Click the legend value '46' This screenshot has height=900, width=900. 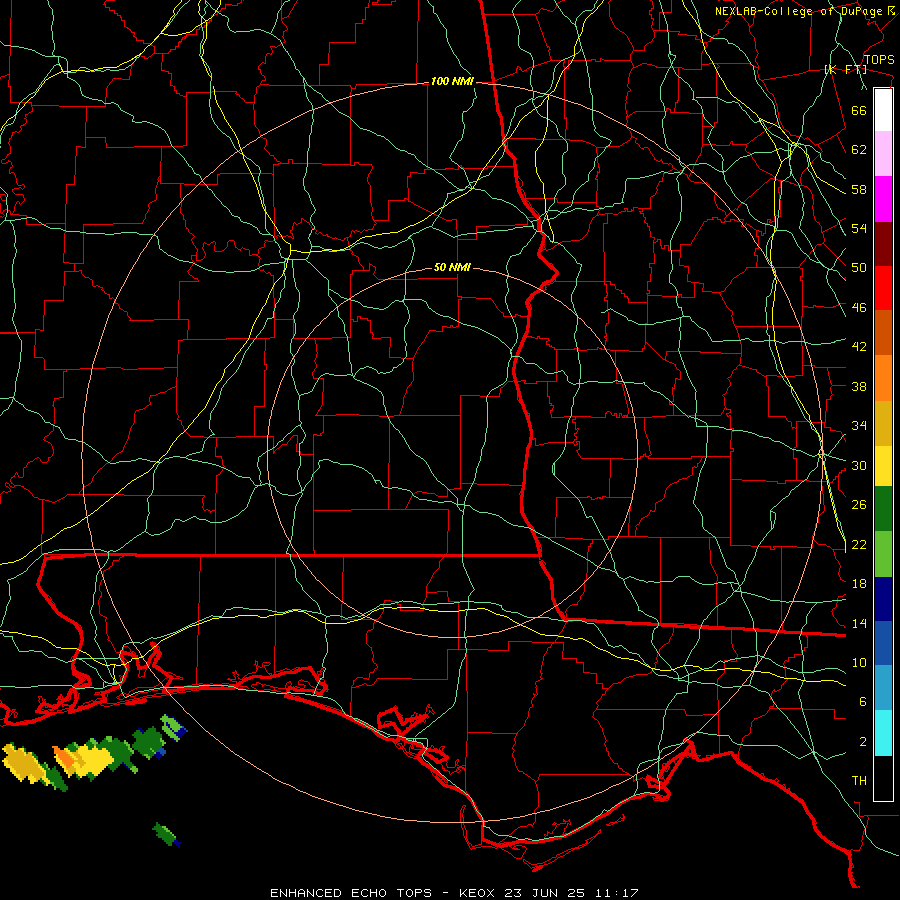coord(859,308)
